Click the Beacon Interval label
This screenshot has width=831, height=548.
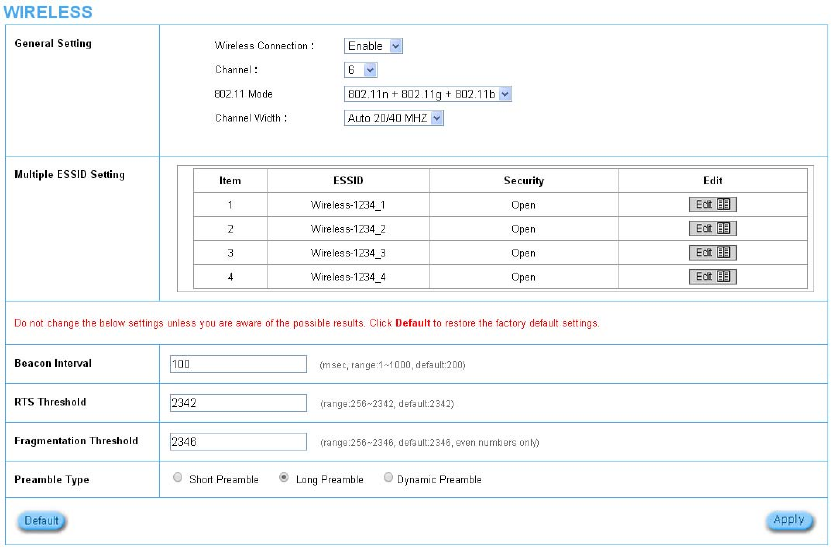pos(53,364)
